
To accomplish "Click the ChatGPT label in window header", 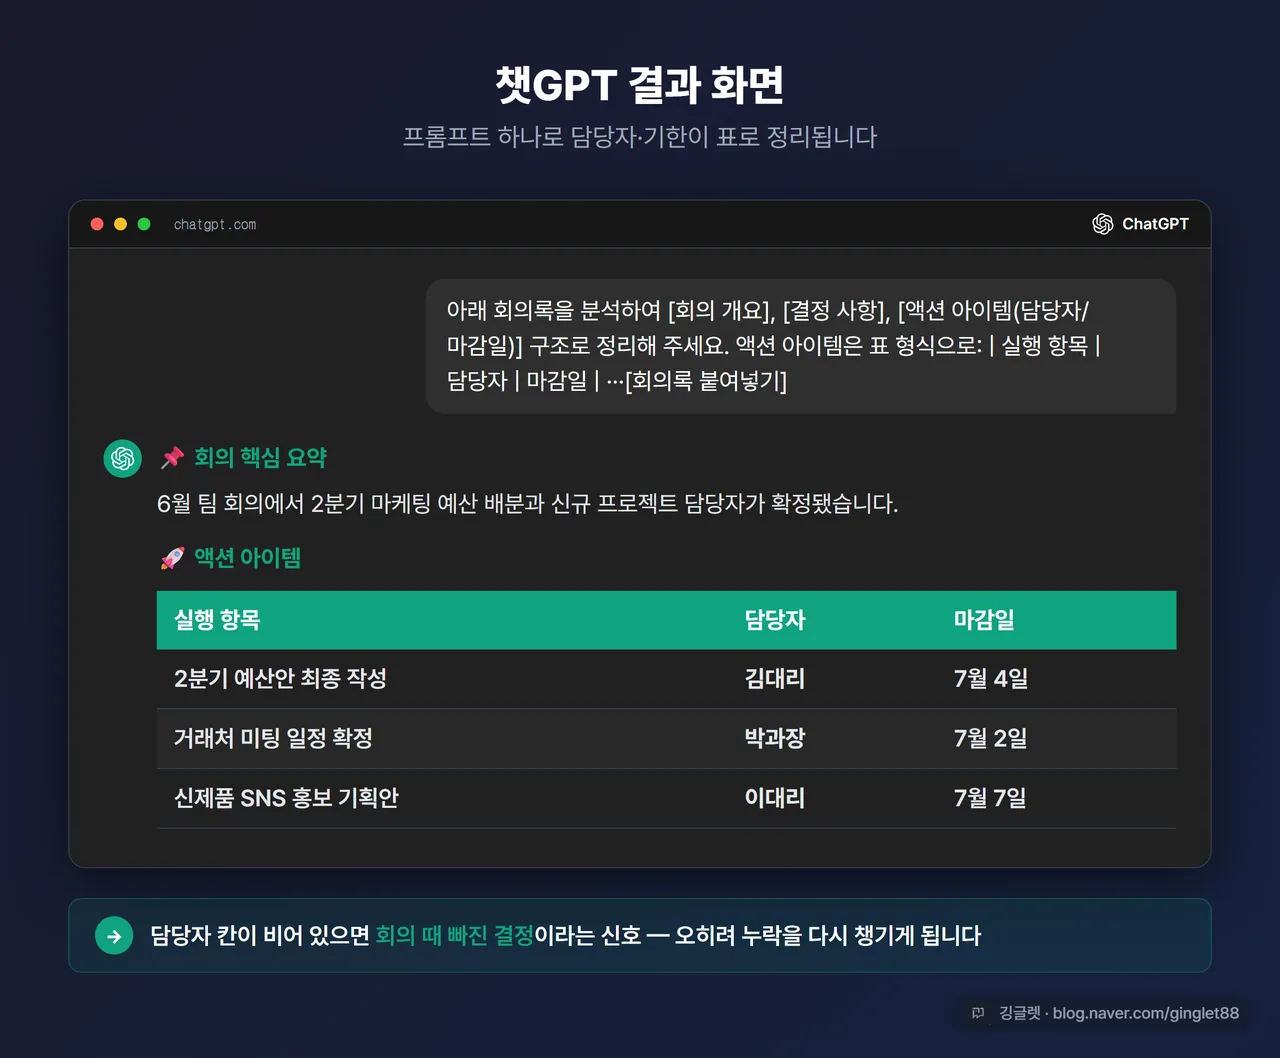I will [x=1155, y=224].
